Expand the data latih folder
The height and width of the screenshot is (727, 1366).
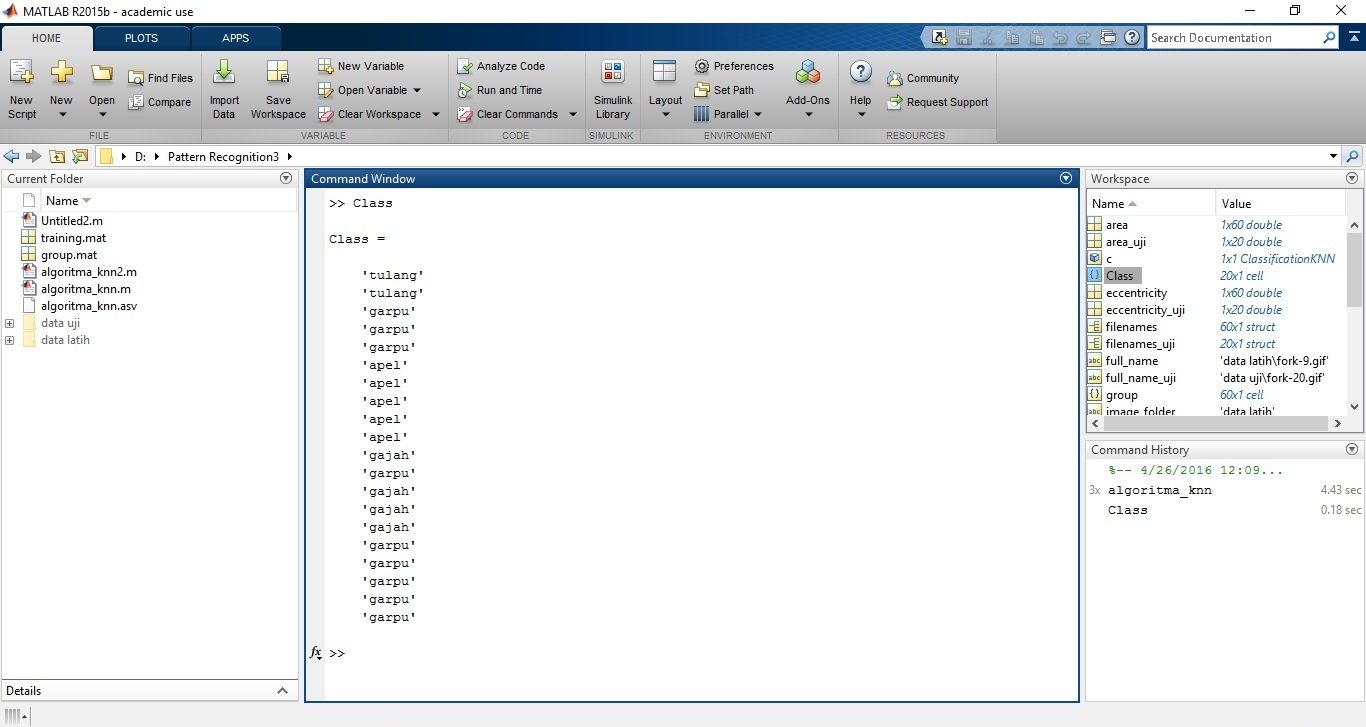pos(10,340)
